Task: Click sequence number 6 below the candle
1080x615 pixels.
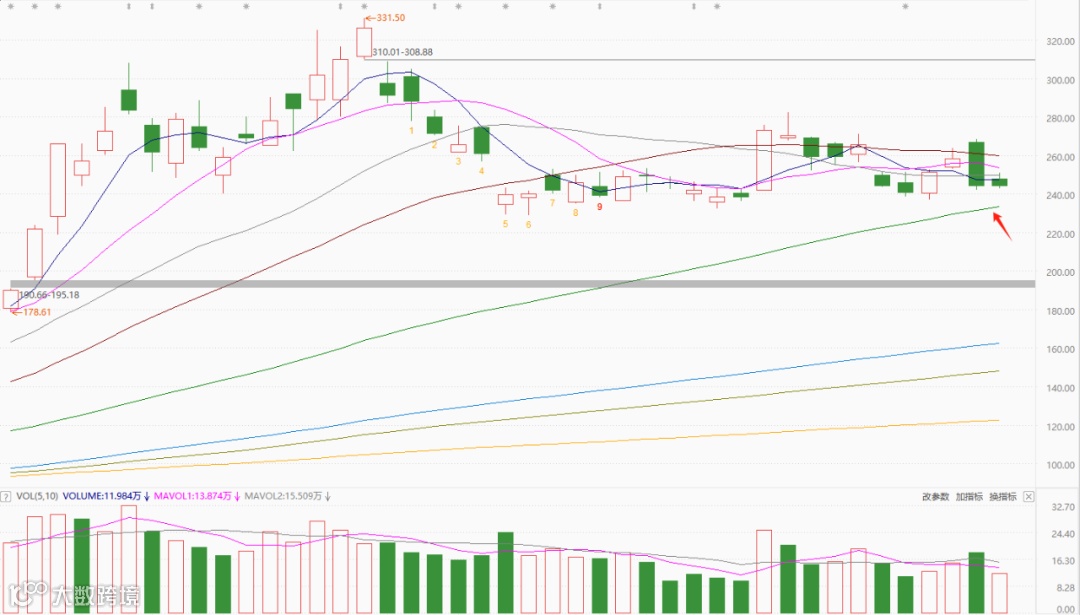Action: coord(528,225)
